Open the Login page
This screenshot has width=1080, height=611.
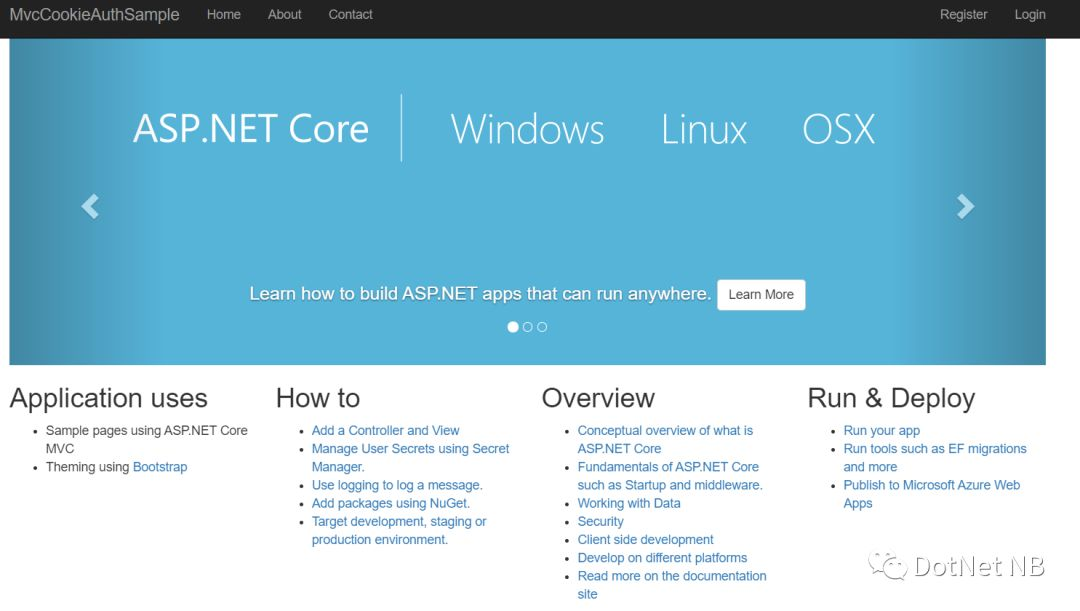(x=1030, y=14)
